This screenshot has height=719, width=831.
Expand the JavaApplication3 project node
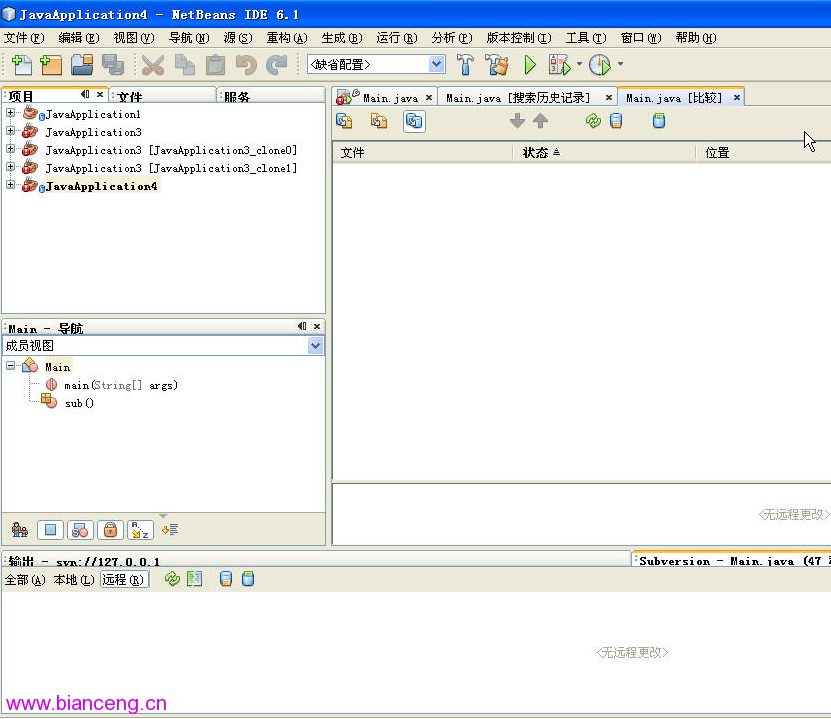point(10,131)
